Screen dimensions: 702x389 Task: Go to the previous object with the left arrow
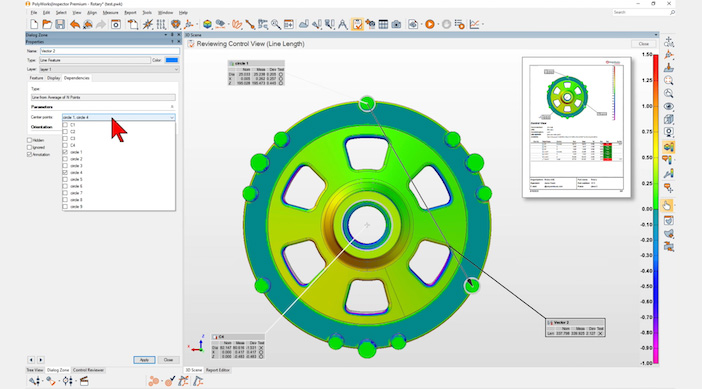tap(31, 360)
